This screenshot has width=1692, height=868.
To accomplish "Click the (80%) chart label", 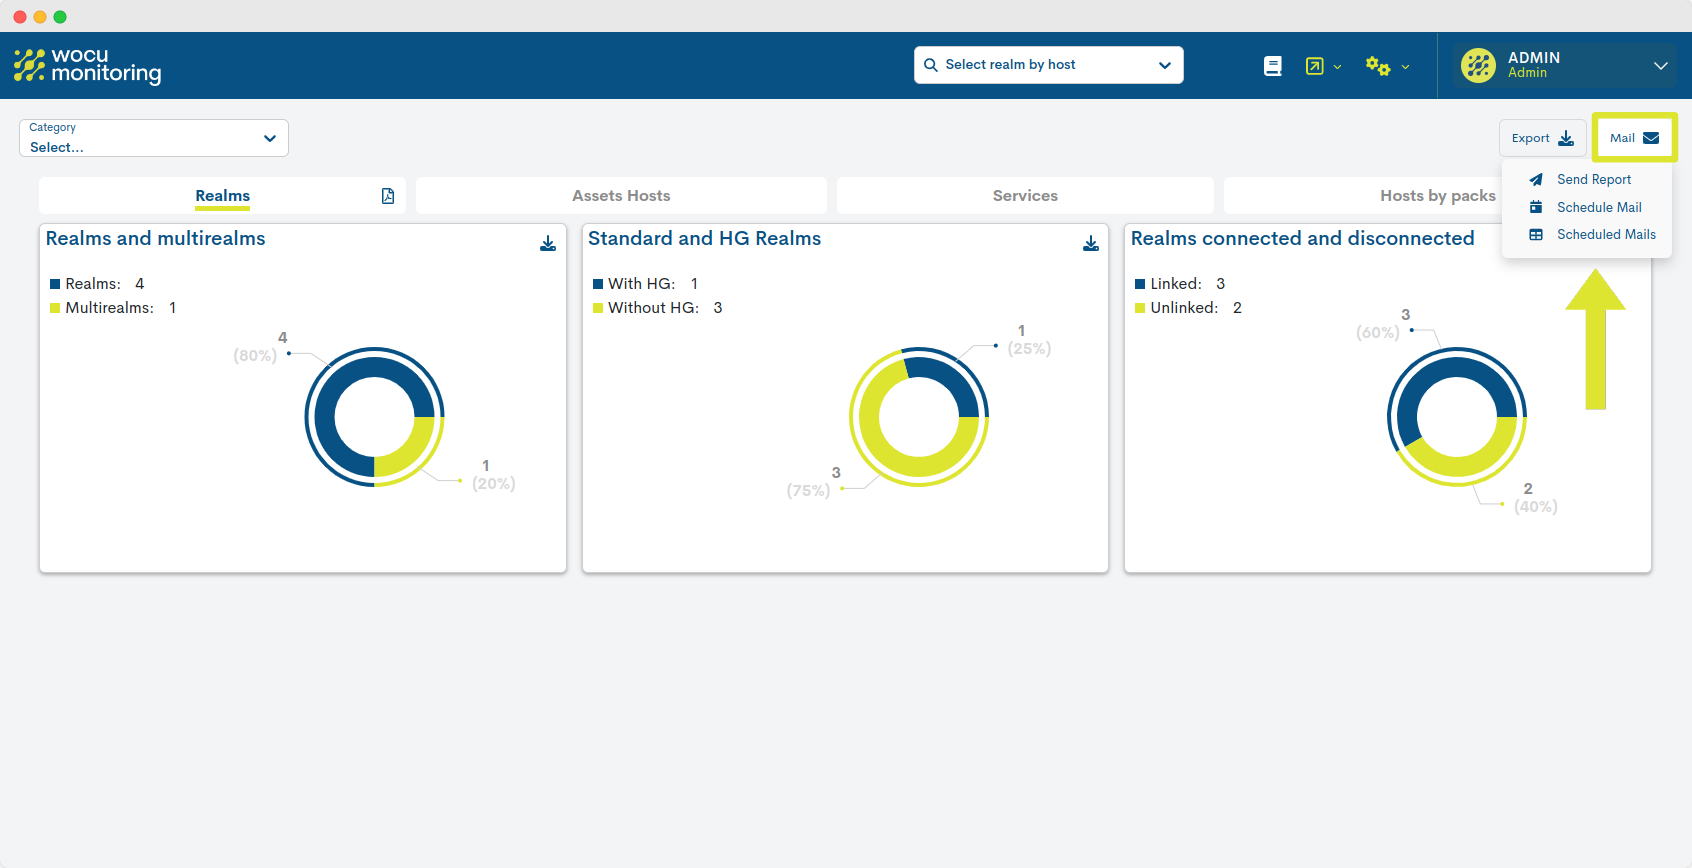I will click(x=255, y=356).
